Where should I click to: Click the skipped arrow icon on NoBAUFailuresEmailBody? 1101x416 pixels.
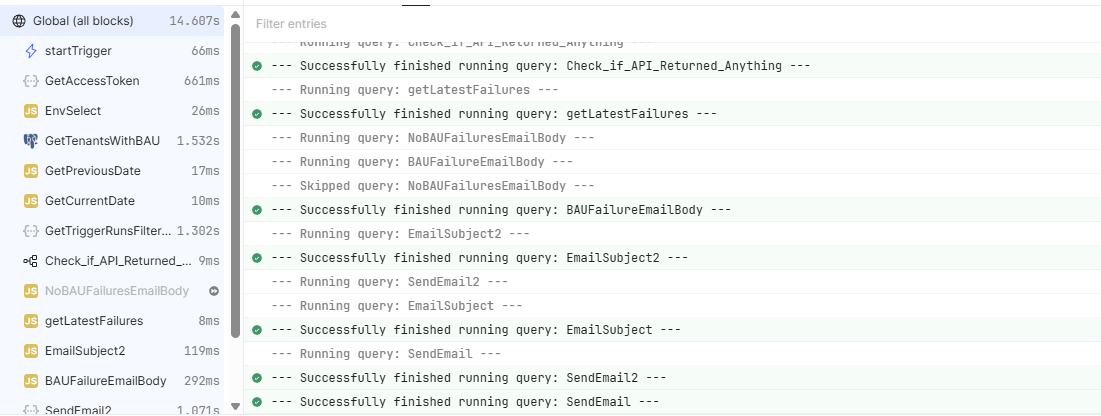[214, 291]
